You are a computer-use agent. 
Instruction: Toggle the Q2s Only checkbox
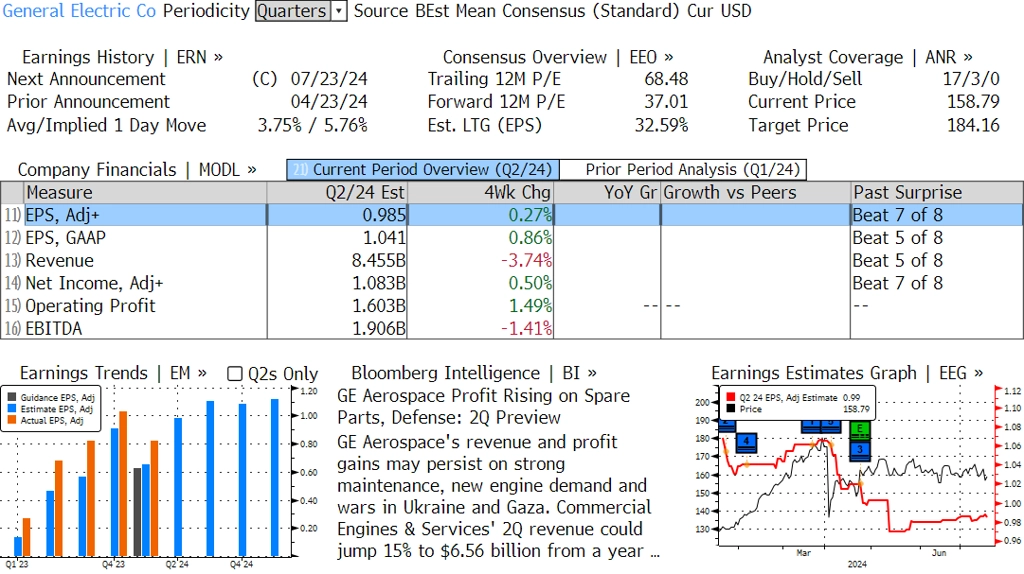click(x=234, y=374)
